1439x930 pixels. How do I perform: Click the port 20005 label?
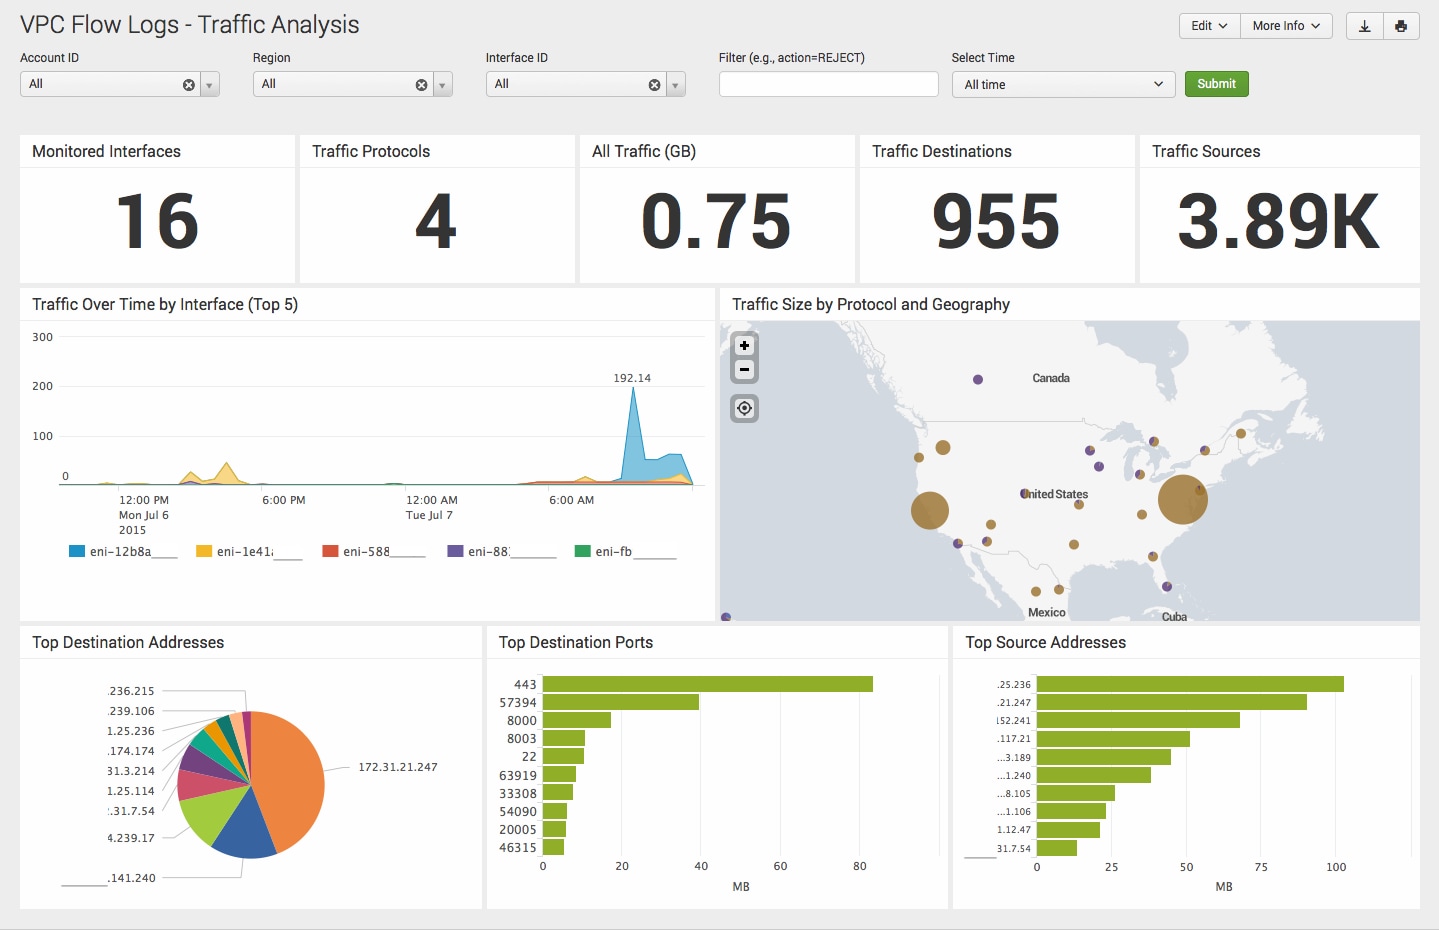[x=518, y=830]
